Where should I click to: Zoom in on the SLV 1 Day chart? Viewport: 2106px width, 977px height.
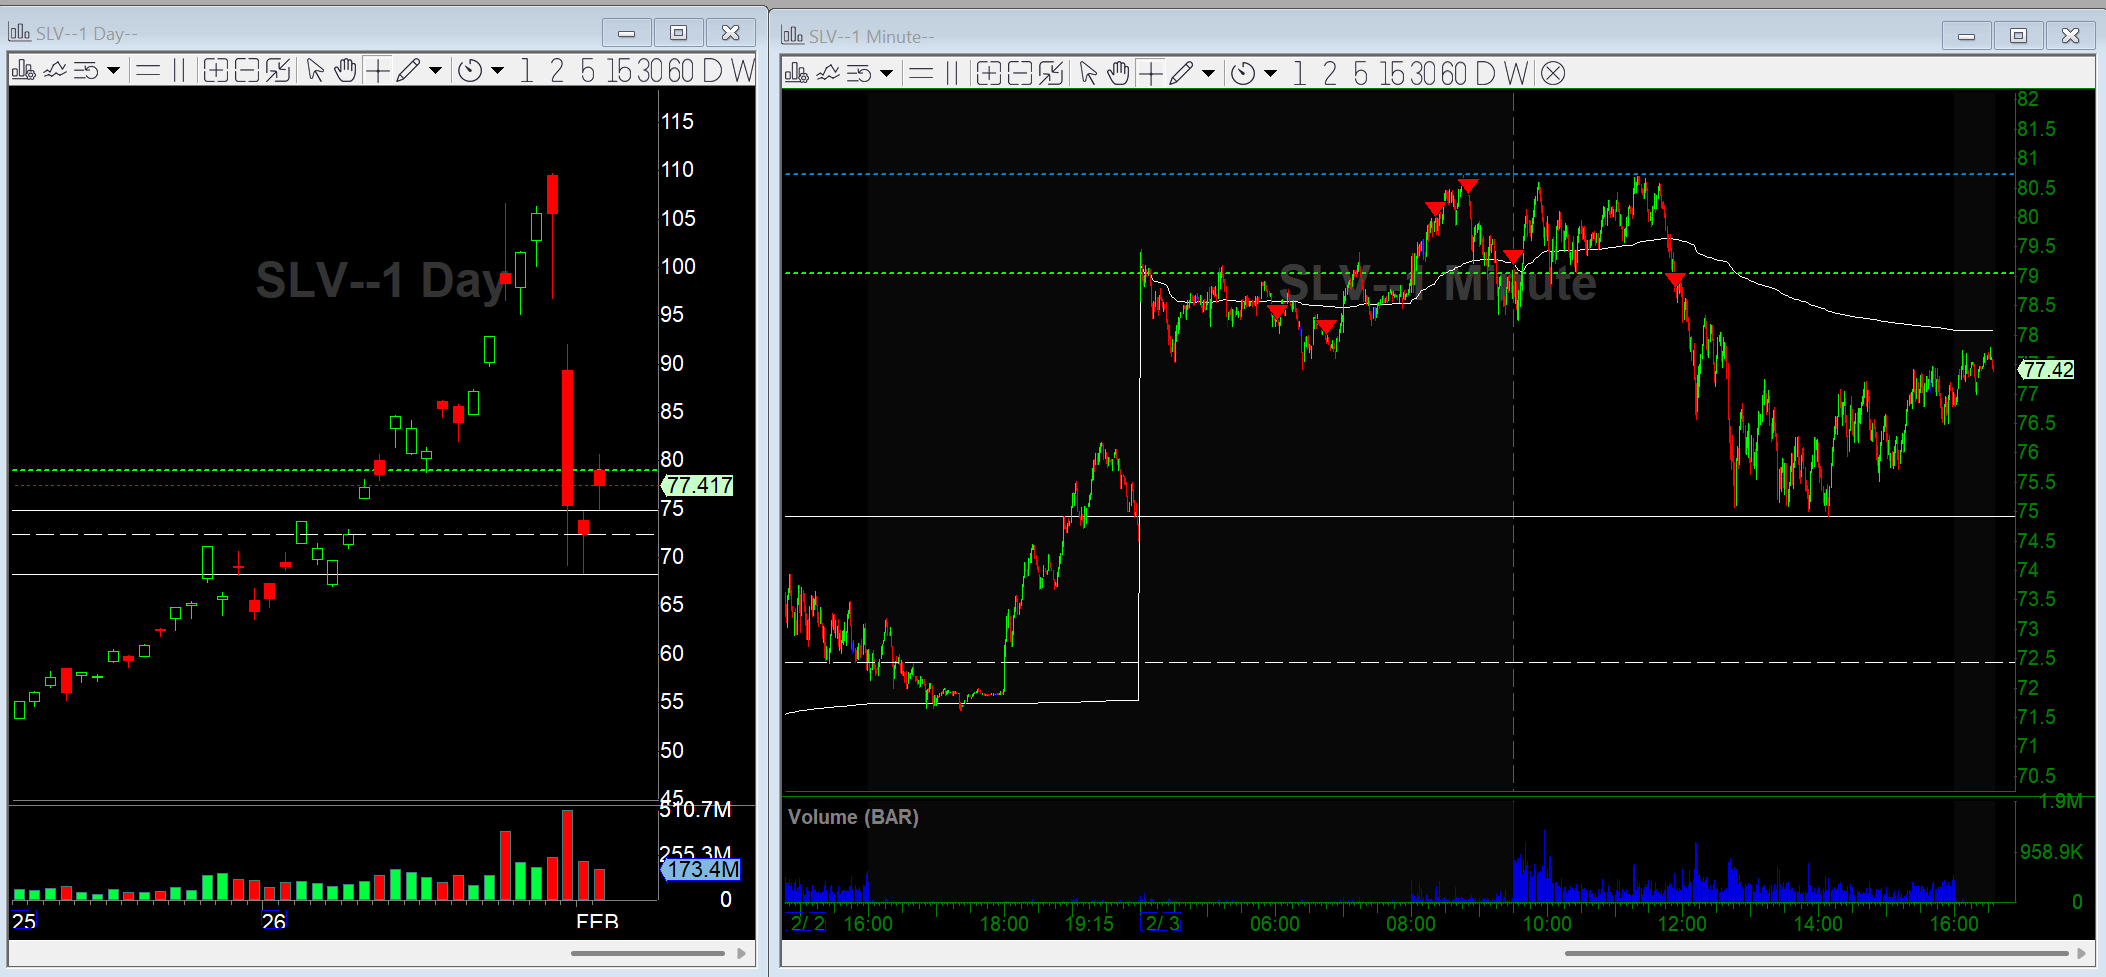click(x=216, y=70)
